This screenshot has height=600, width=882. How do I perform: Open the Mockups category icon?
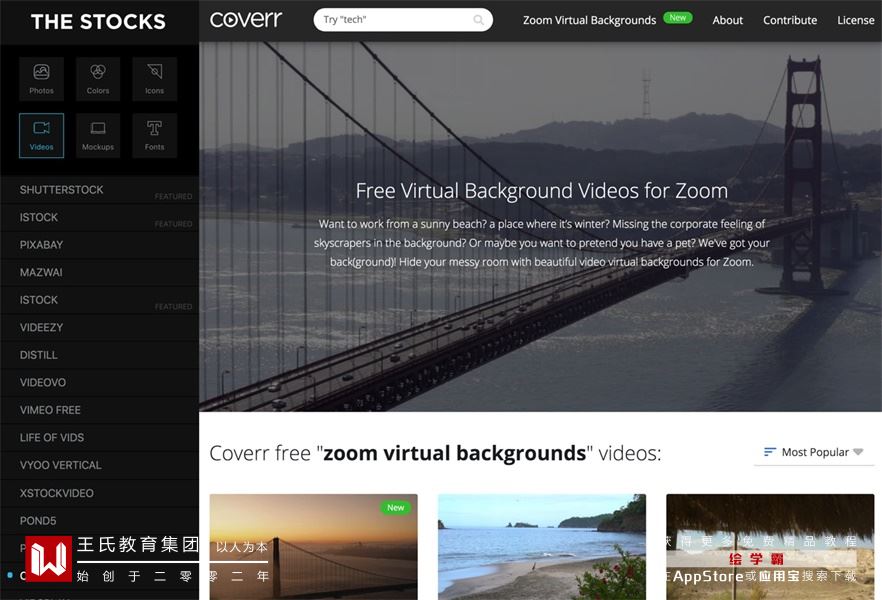[x=98, y=136]
